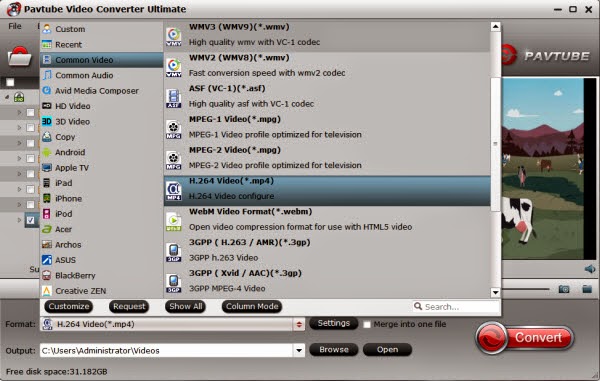Open the iPad category
This screenshot has height=381, width=600.
coord(101,183)
